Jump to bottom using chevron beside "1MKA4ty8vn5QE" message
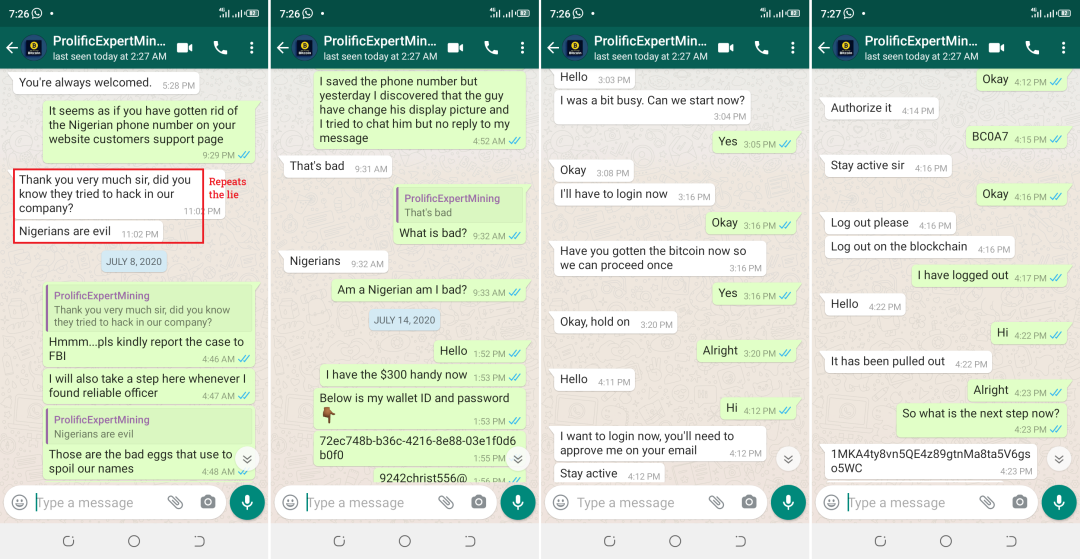Viewport: 1080px width, 559px height. pos(1059,458)
